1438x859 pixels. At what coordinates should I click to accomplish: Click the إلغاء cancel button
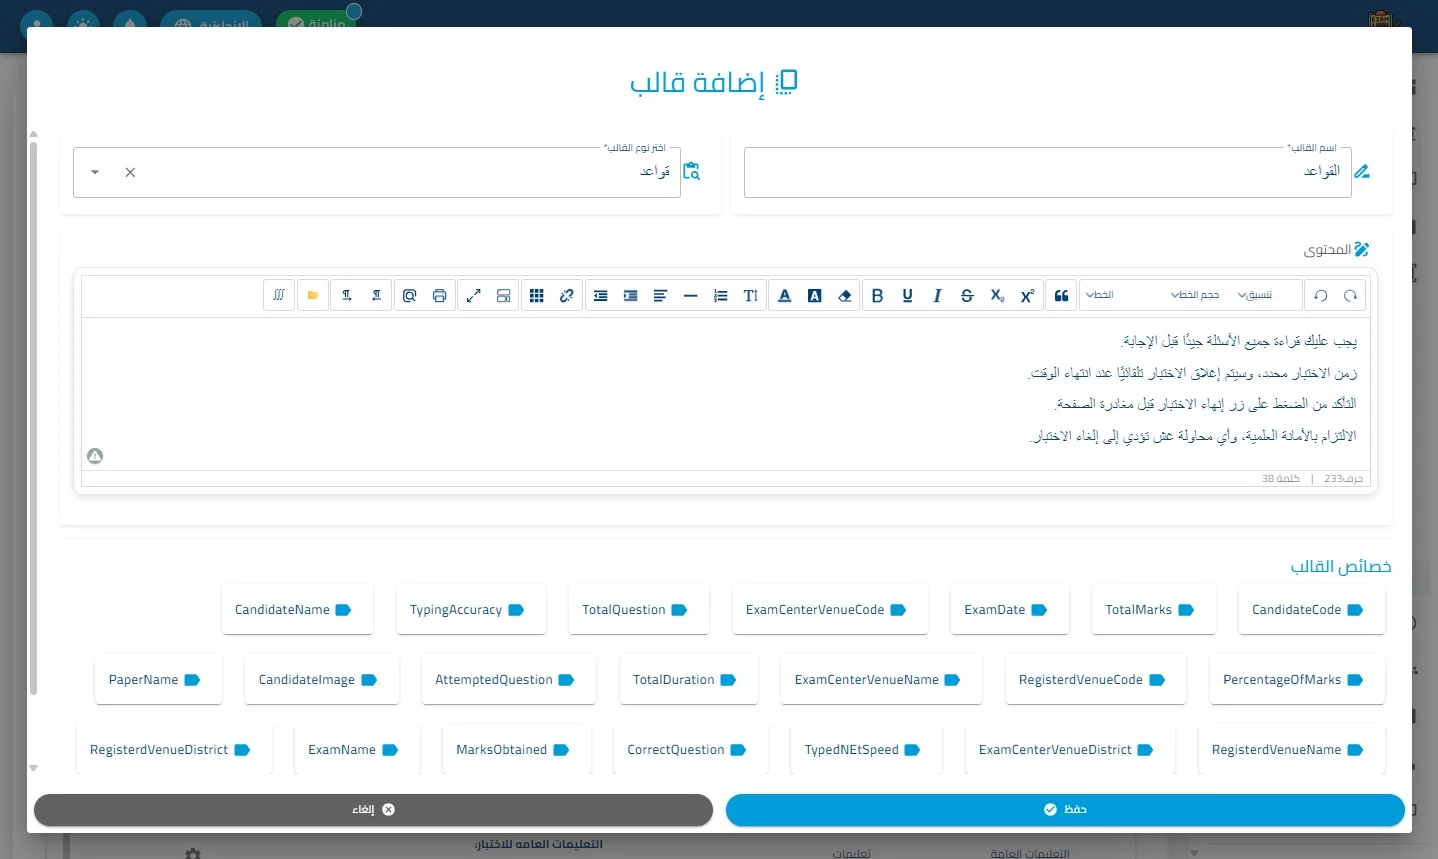(x=373, y=810)
